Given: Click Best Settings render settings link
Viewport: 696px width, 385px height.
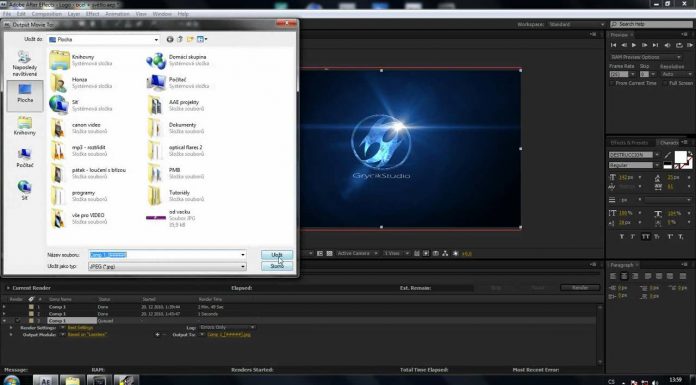Looking at the screenshot, I should click(x=80, y=328).
